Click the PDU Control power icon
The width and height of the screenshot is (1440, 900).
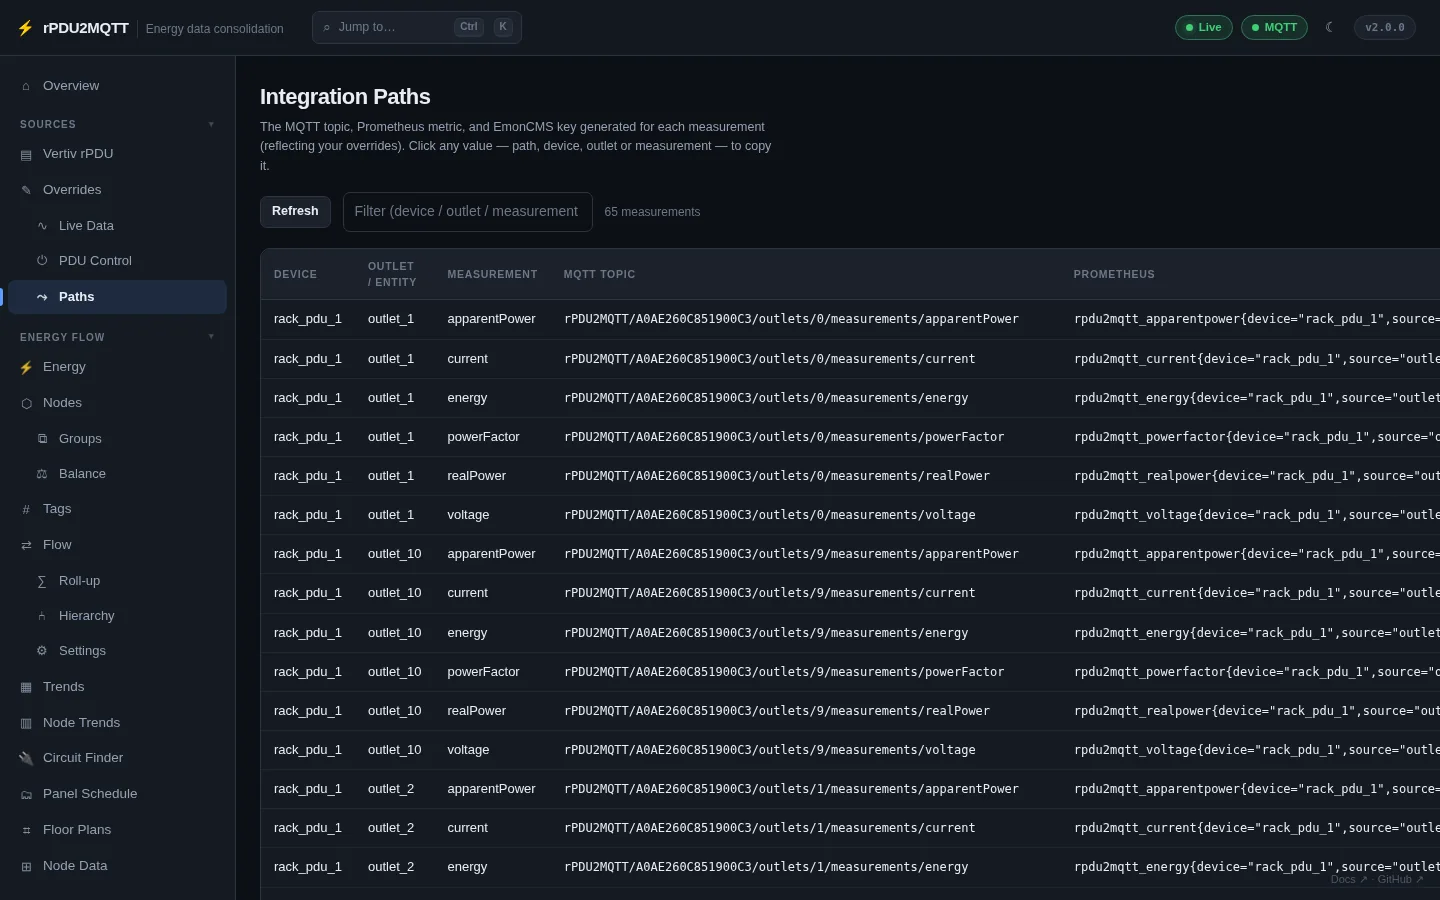[x=42, y=261]
